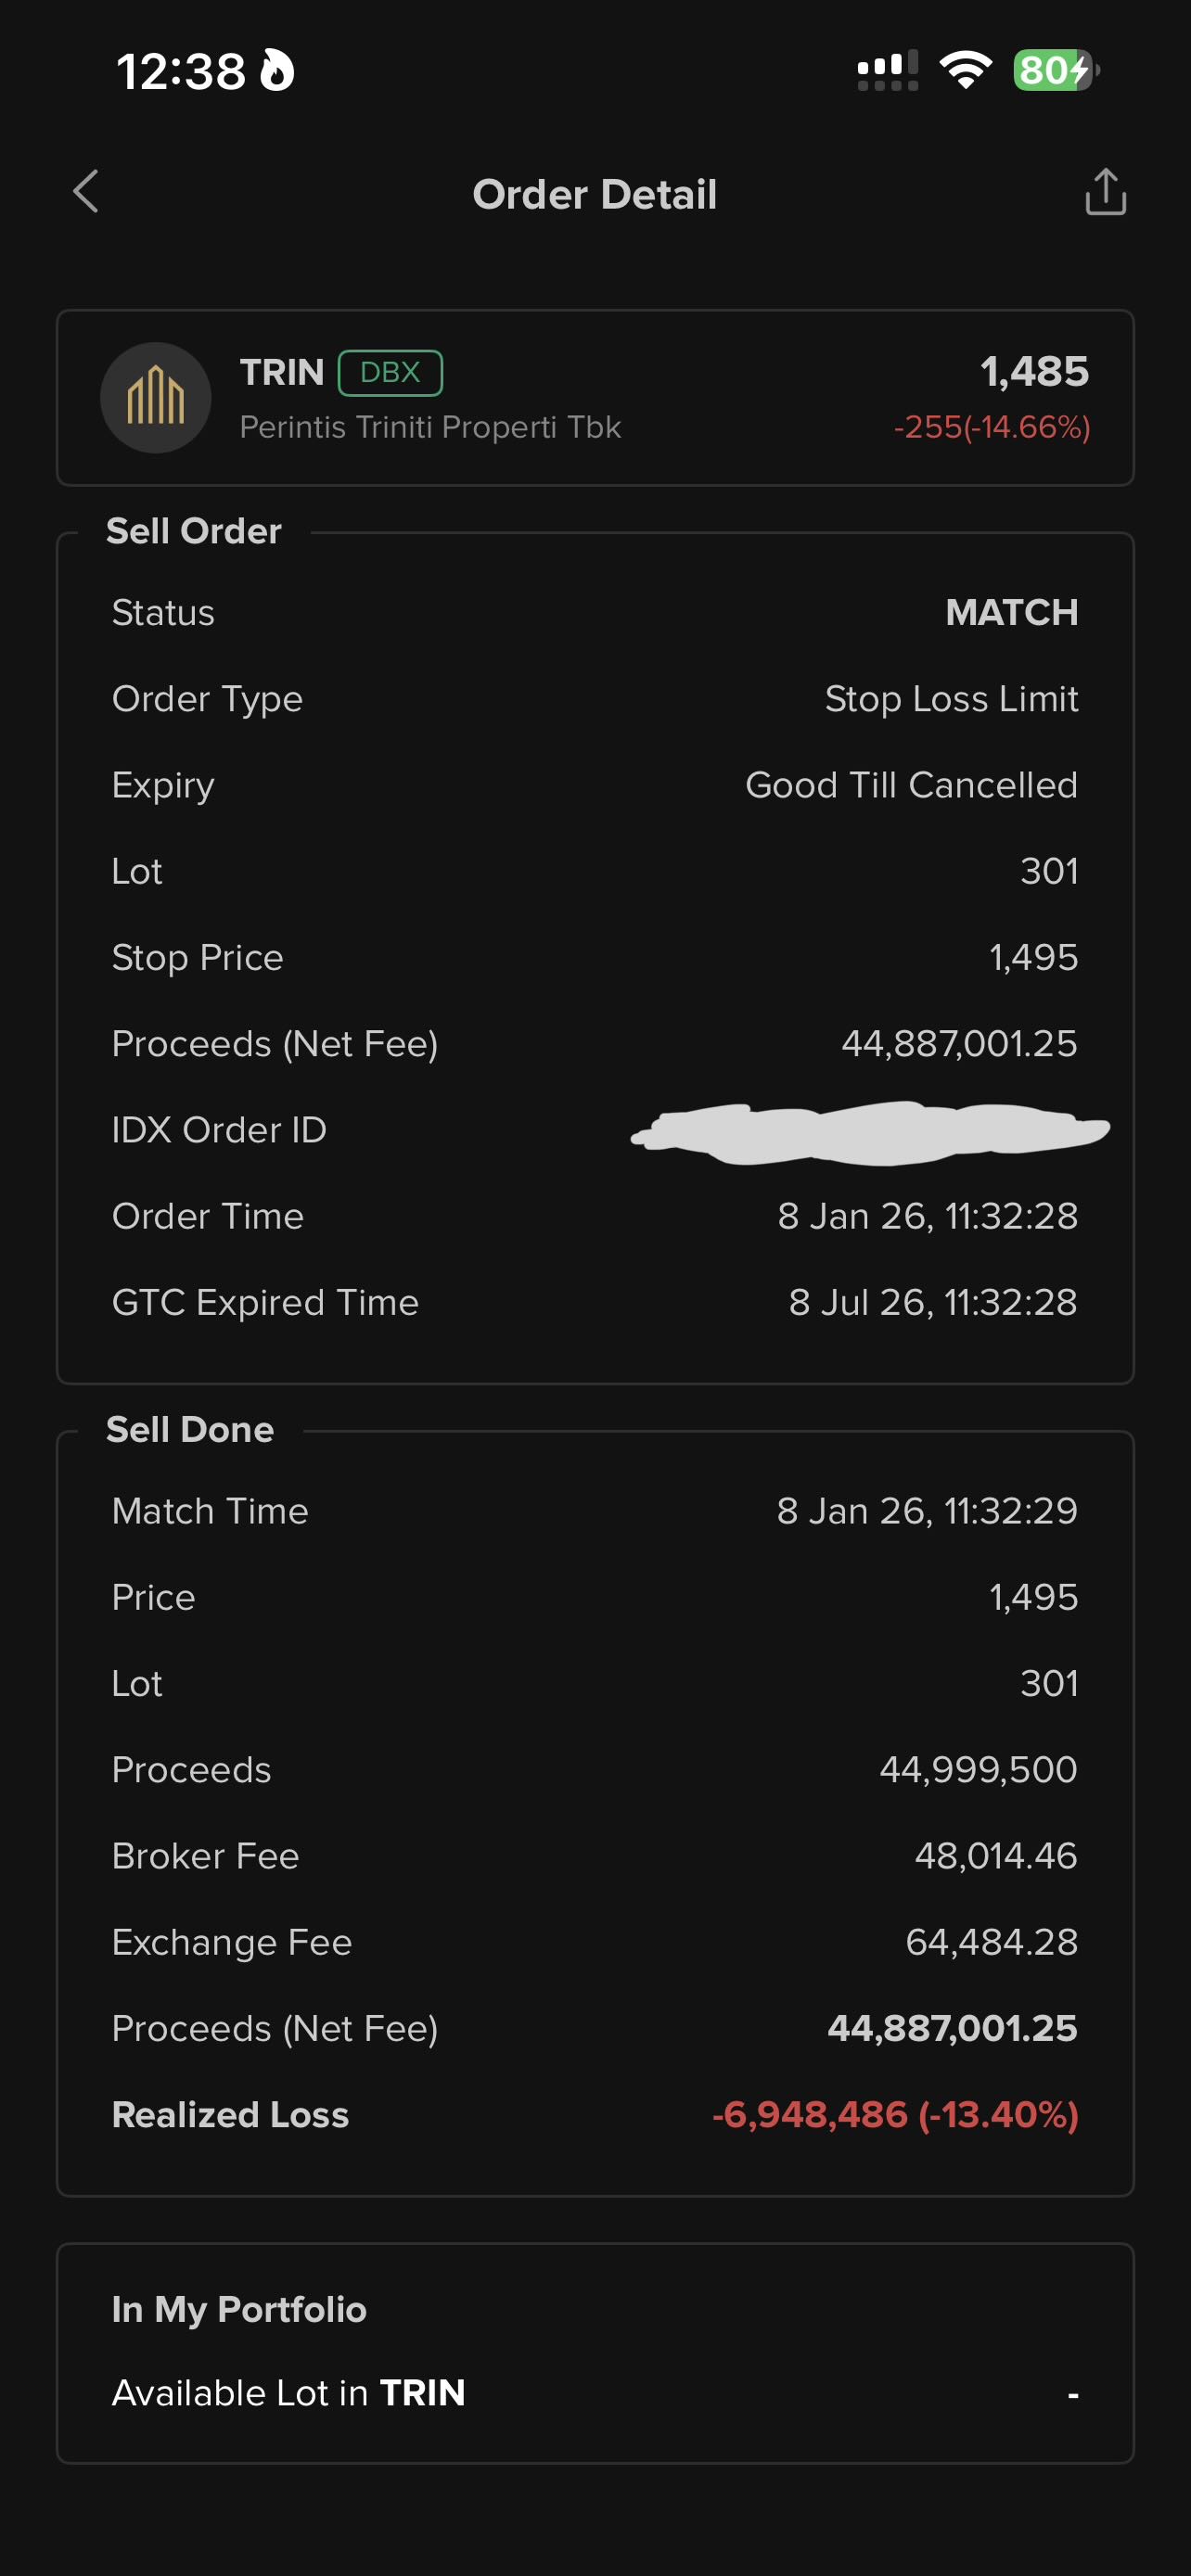Tap the price change -255(-14.66%)
Image resolution: width=1191 pixels, height=2576 pixels.
pyautogui.click(x=991, y=427)
